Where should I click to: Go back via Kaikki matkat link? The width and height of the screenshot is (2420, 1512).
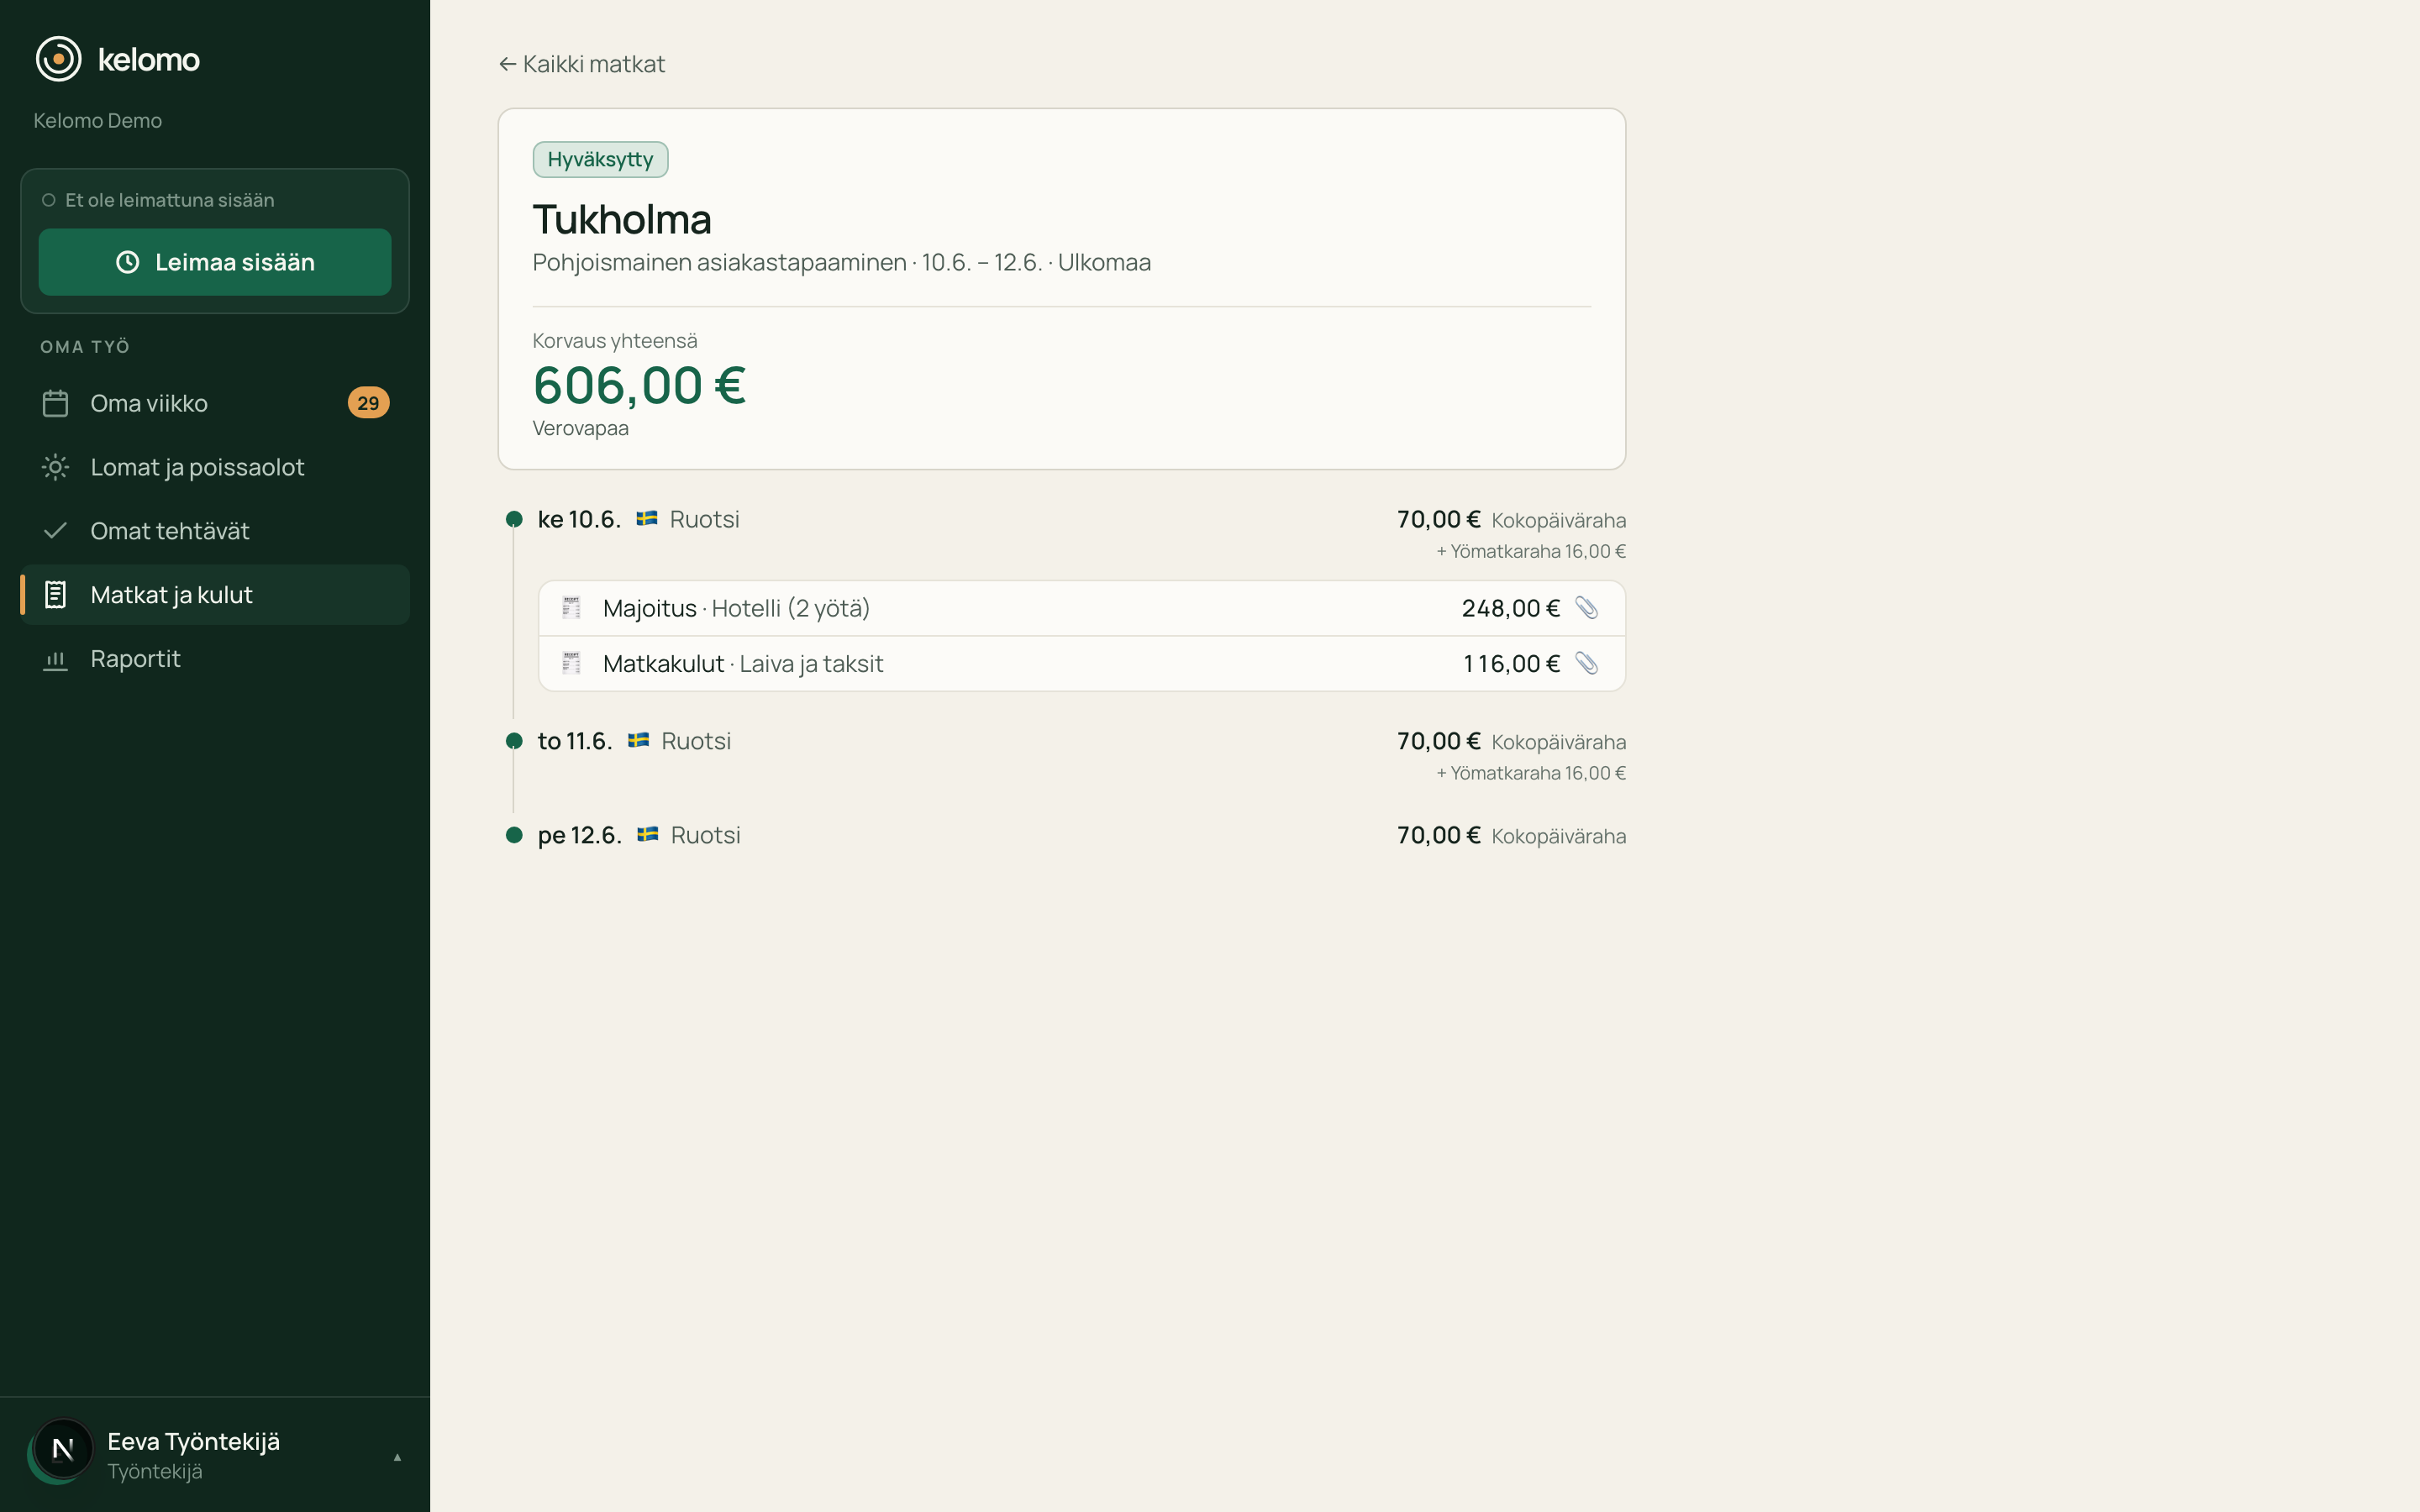pyautogui.click(x=582, y=64)
